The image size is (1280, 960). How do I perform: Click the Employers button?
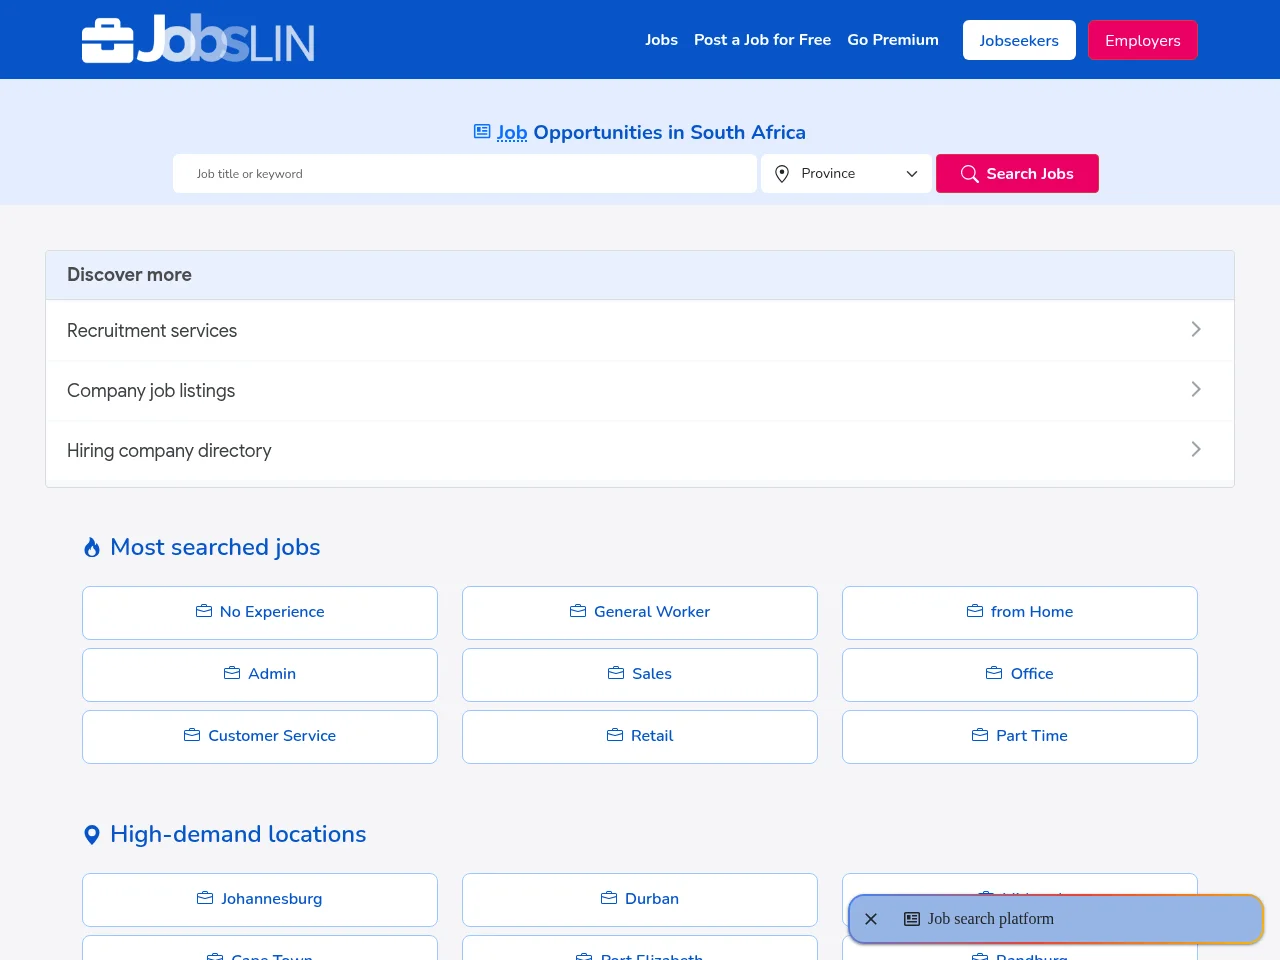pyautogui.click(x=1143, y=40)
